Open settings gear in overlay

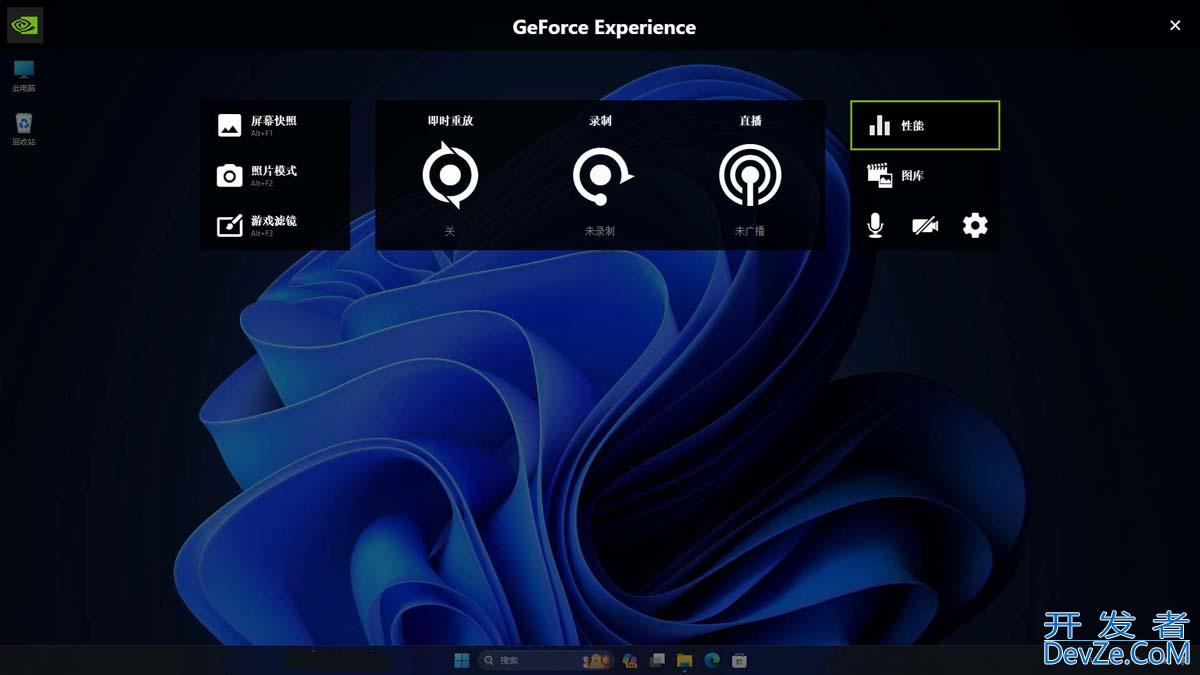[975, 225]
